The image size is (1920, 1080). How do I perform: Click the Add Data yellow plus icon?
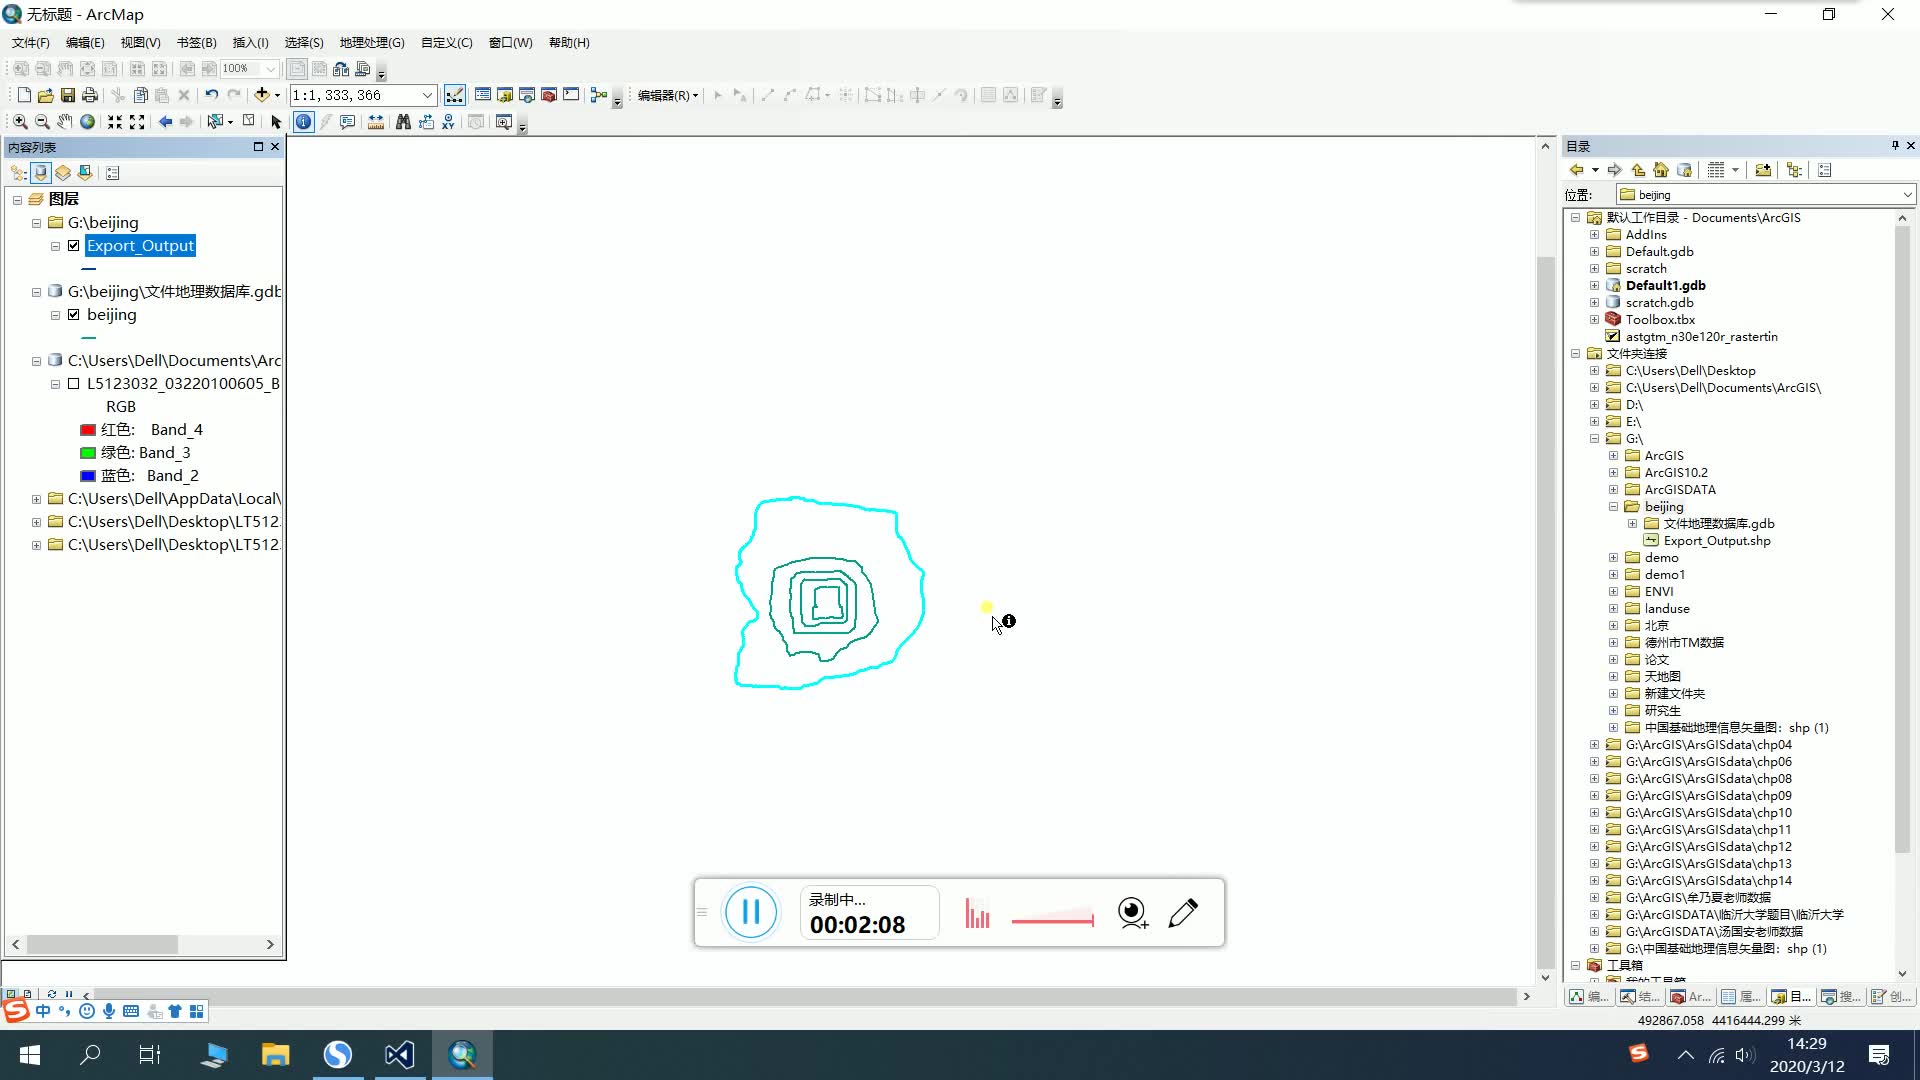[x=263, y=95]
